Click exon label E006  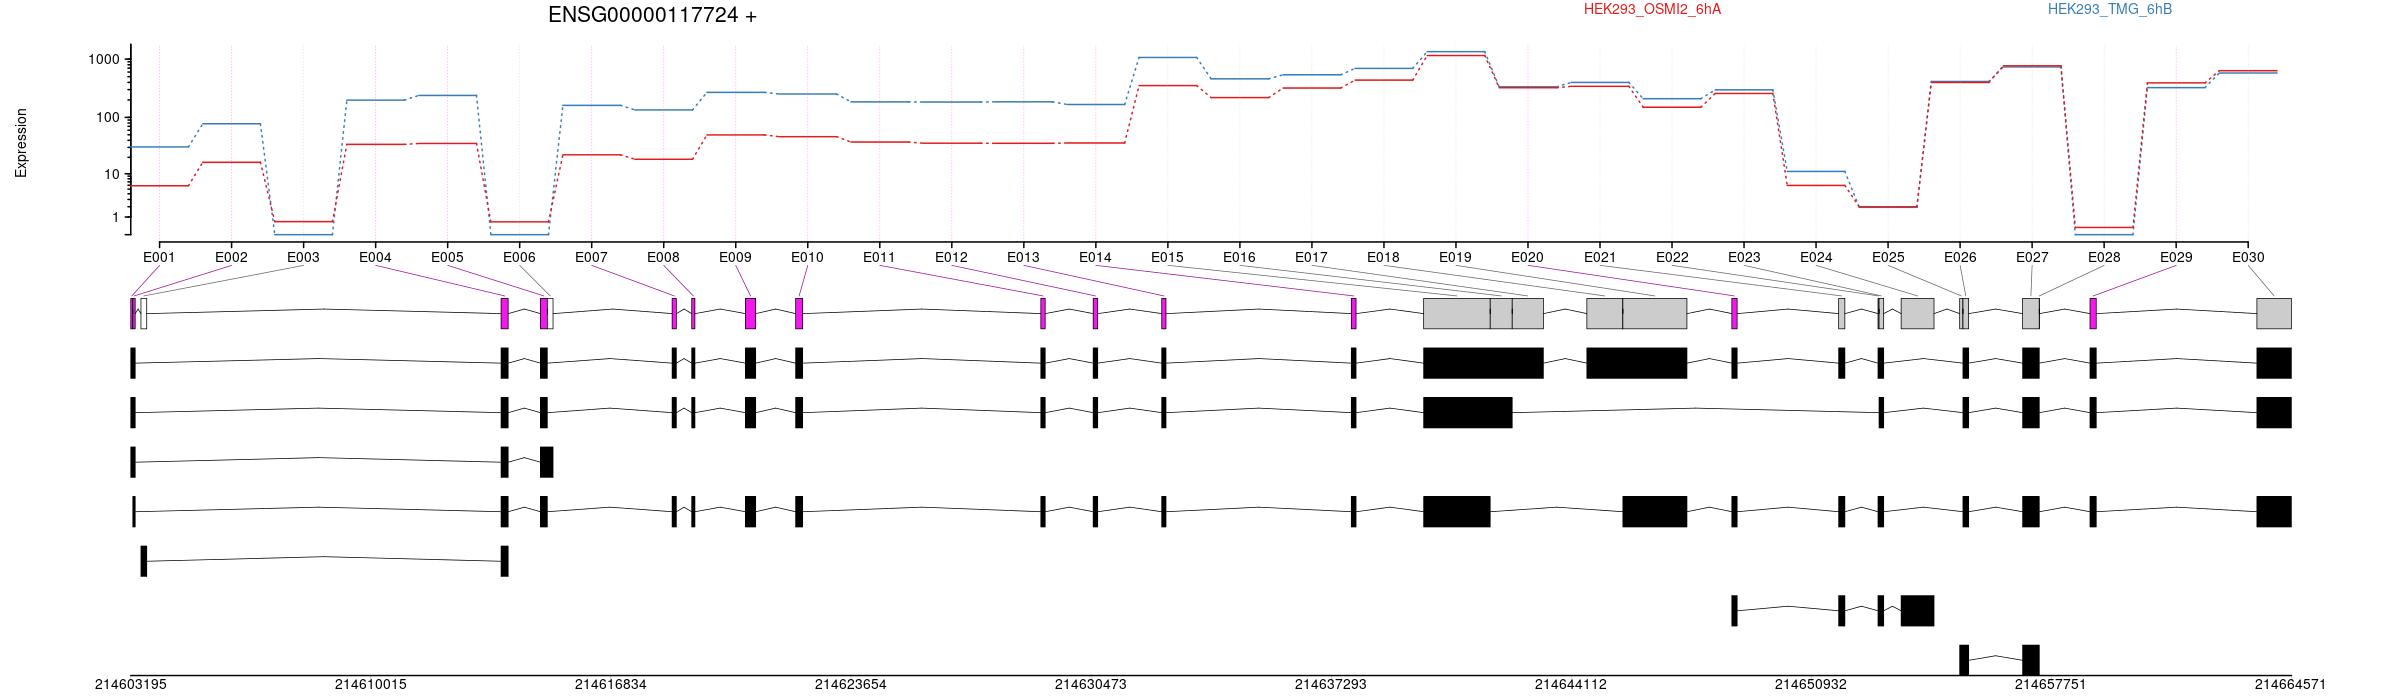[519, 257]
